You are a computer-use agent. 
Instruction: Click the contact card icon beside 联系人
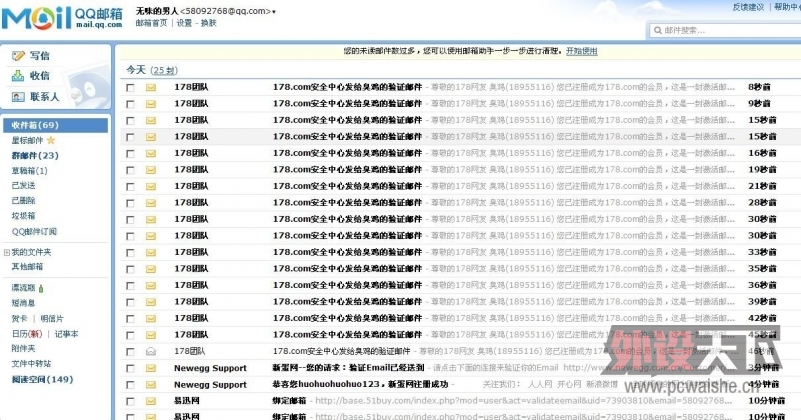(18, 97)
